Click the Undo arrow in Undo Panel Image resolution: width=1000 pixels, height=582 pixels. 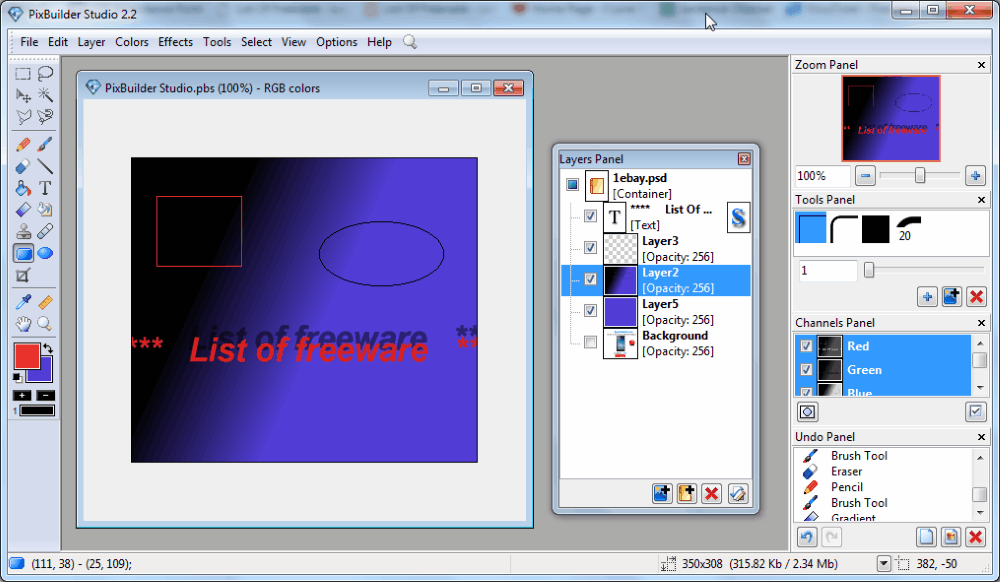(807, 537)
